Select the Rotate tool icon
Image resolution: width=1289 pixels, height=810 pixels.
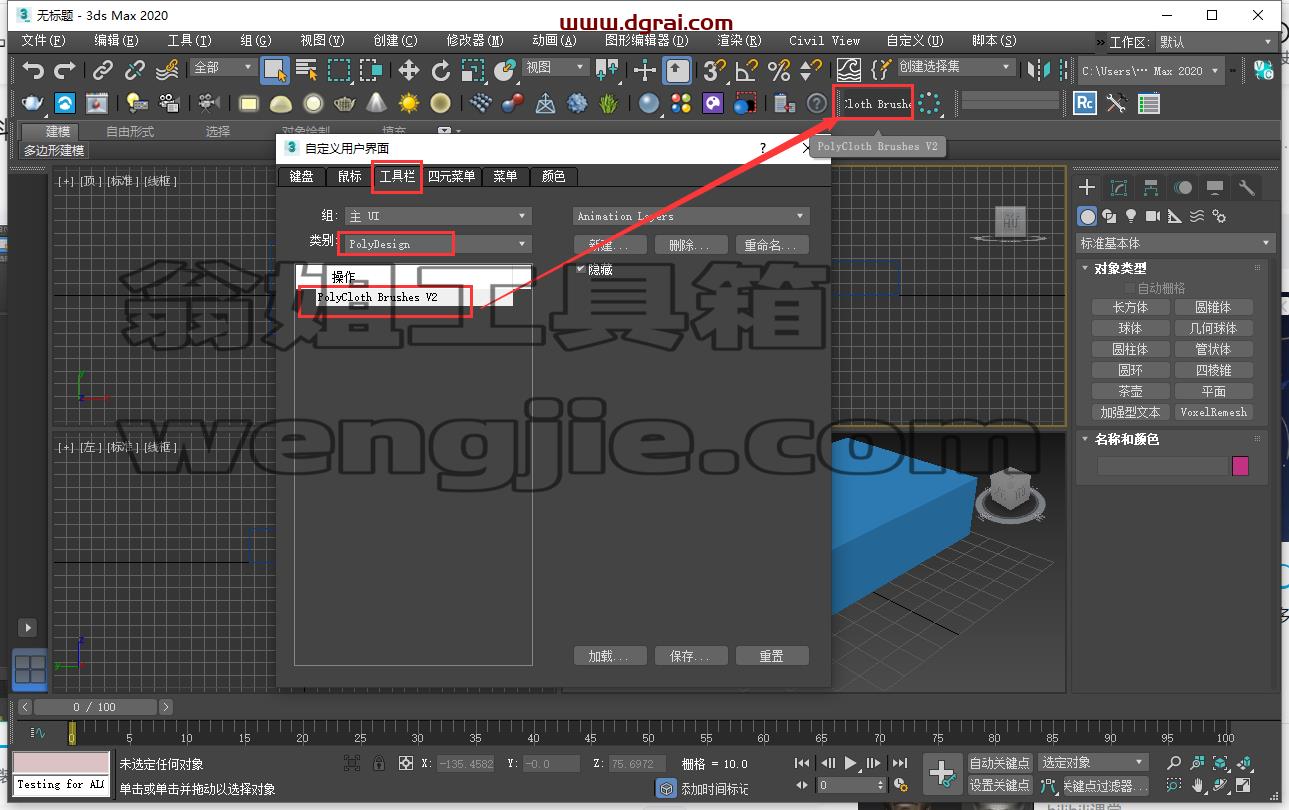(441, 70)
